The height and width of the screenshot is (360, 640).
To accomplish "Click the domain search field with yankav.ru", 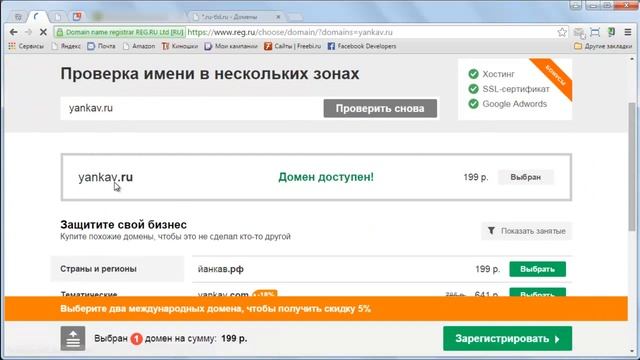I will tap(191, 109).
